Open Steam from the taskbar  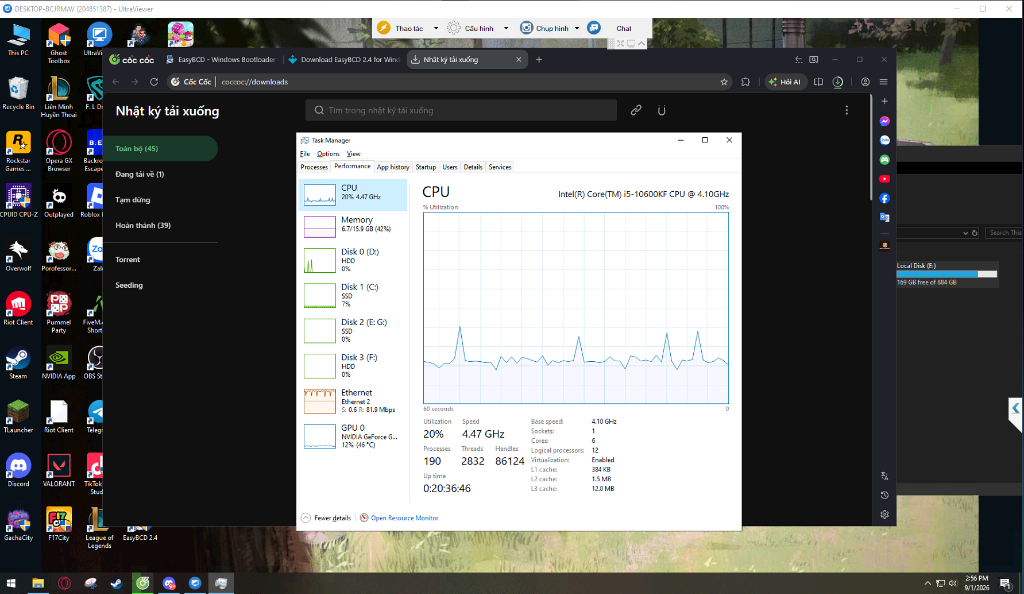coord(116,583)
